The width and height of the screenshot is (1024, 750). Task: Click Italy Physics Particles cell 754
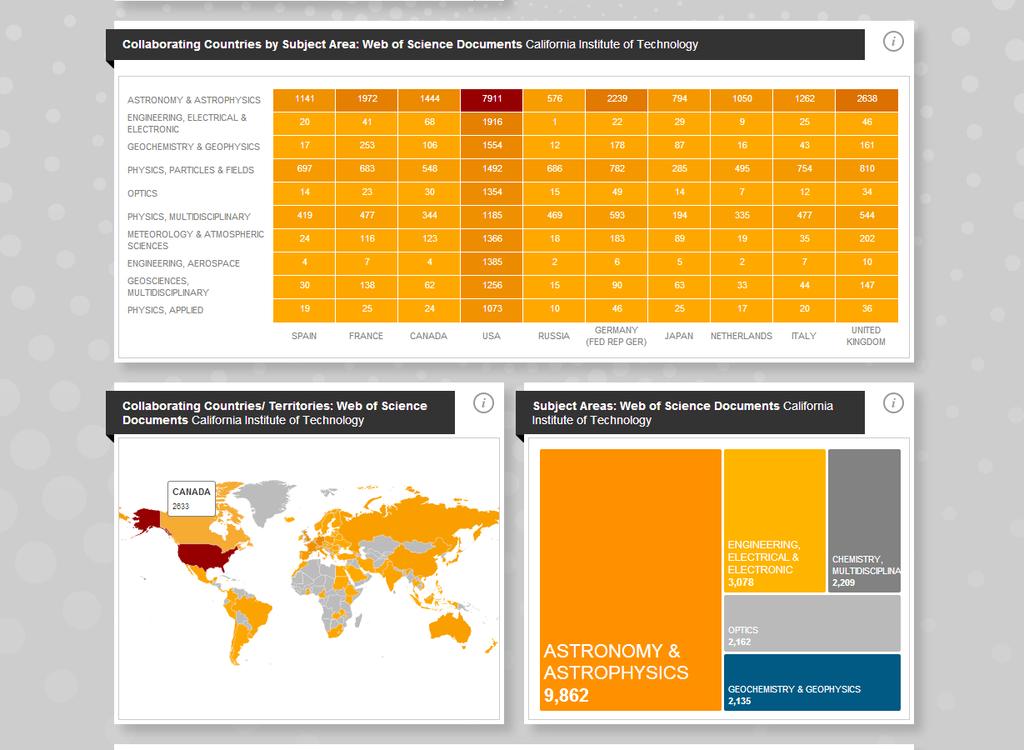coord(804,170)
